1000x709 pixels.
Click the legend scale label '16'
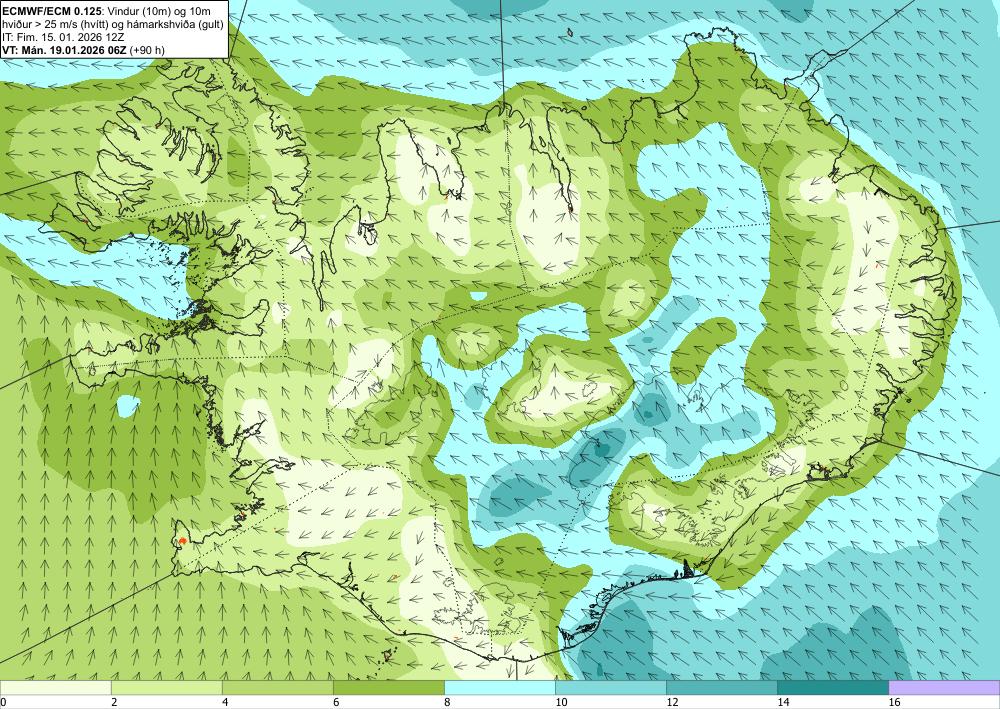(894, 702)
